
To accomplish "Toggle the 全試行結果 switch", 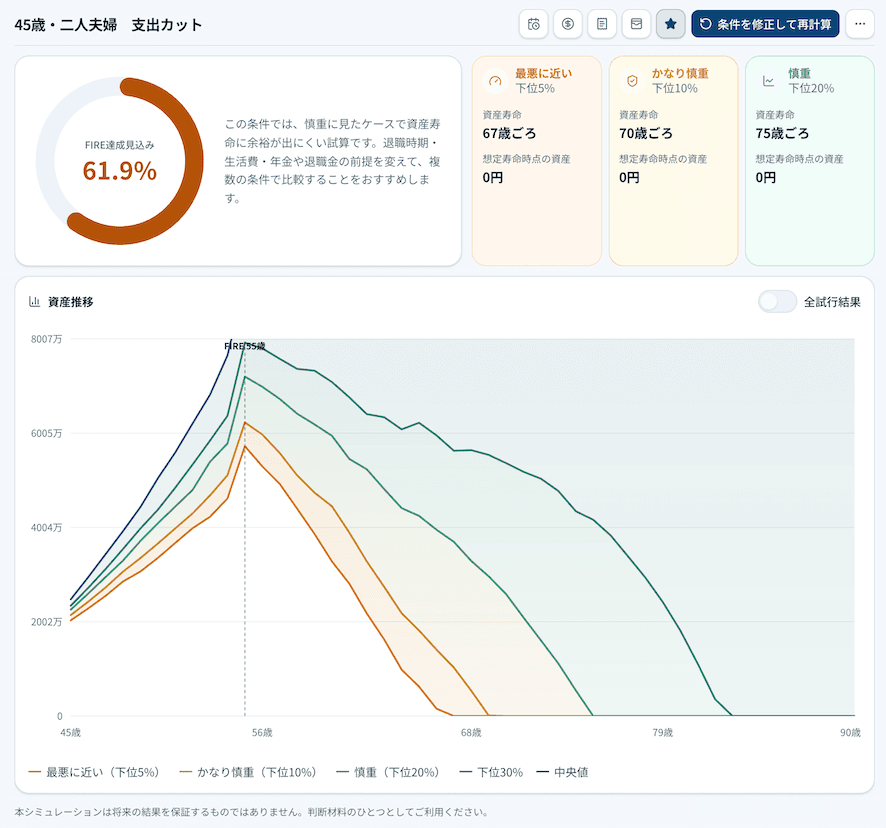I will (x=777, y=302).
